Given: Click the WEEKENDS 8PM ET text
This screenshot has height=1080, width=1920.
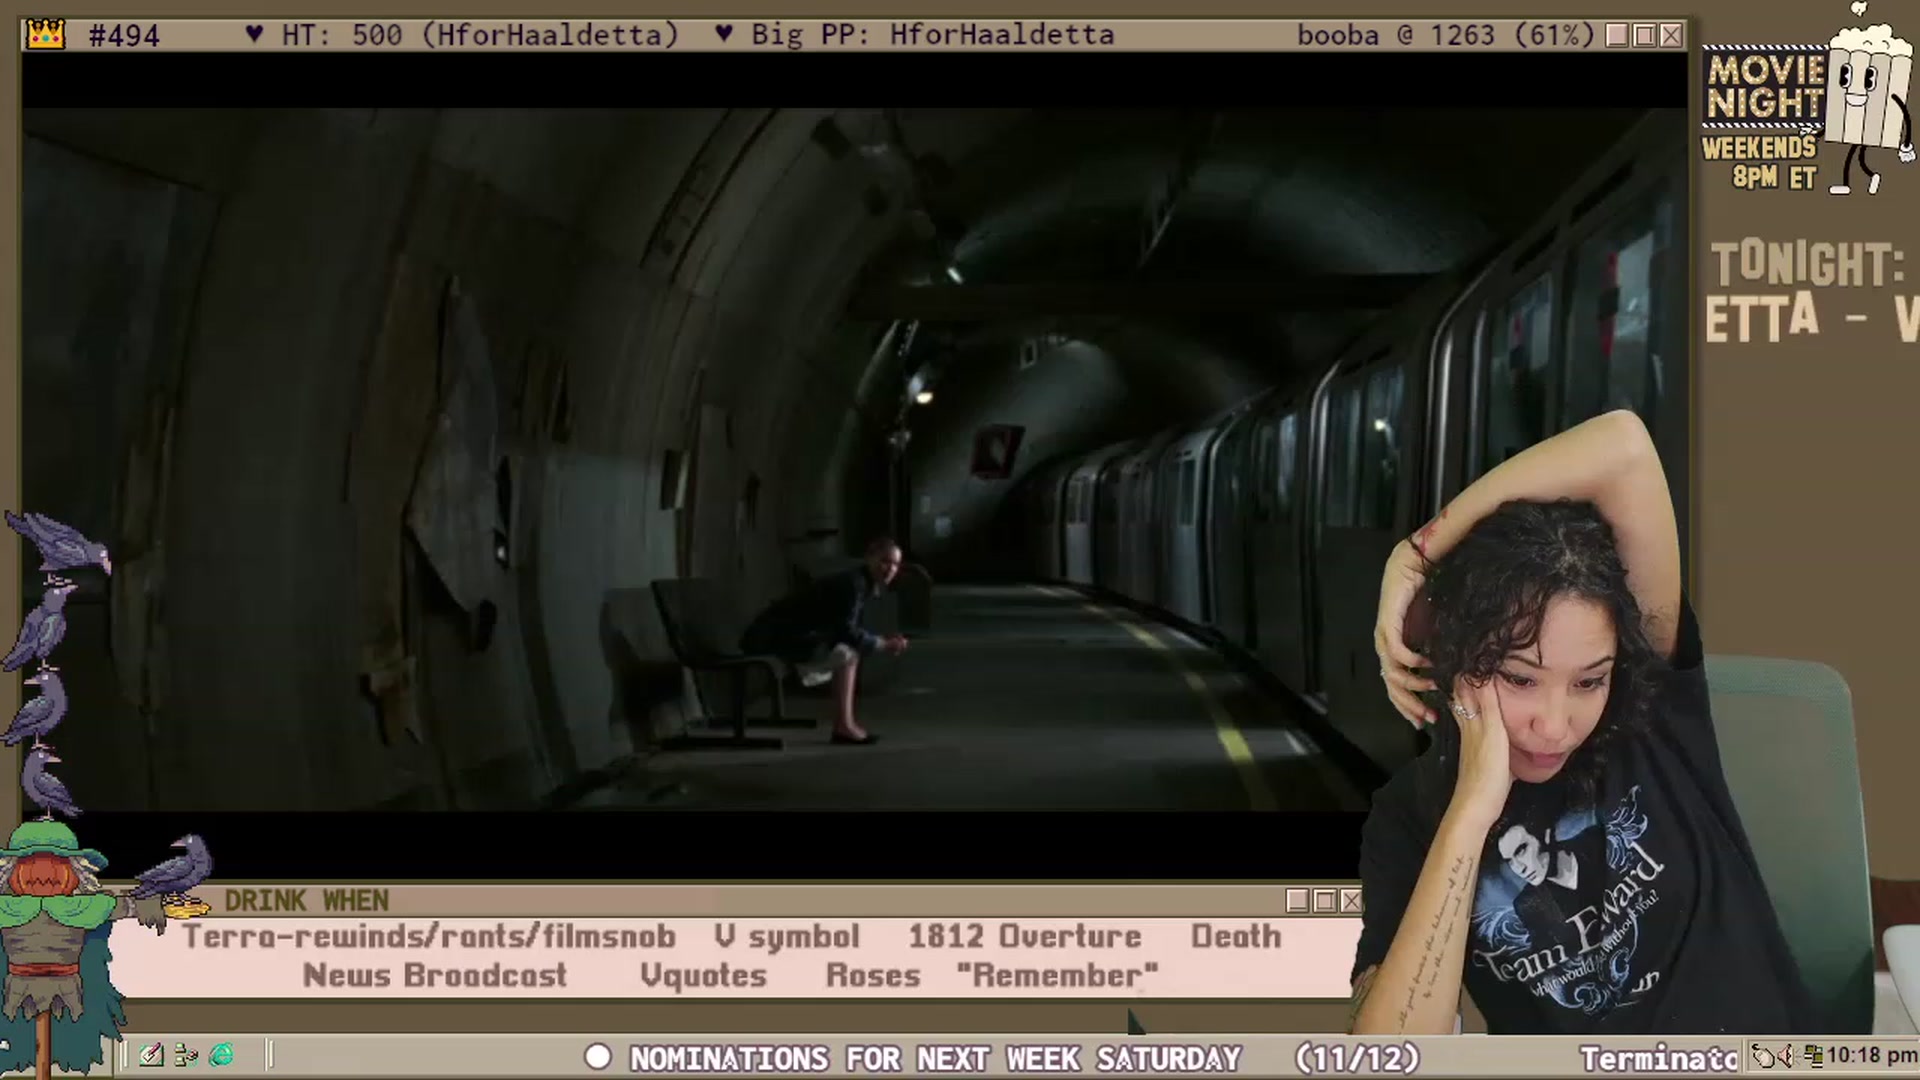Looking at the screenshot, I should [x=1760, y=162].
